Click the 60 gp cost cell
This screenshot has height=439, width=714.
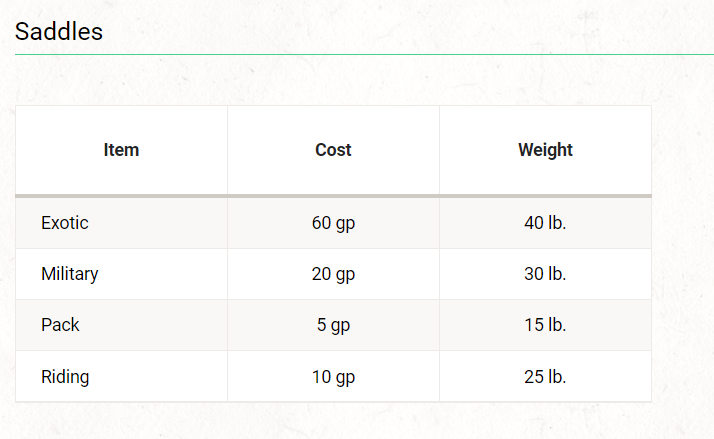point(333,223)
